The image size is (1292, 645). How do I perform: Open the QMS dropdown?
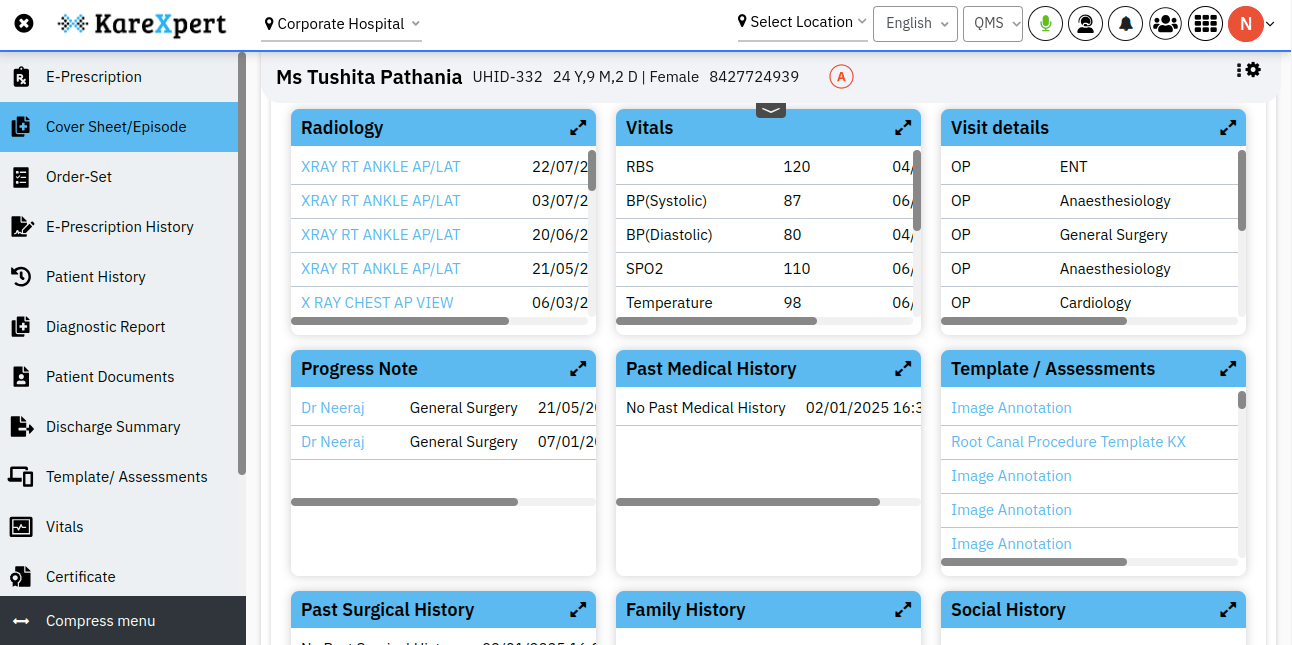(992, 22)
